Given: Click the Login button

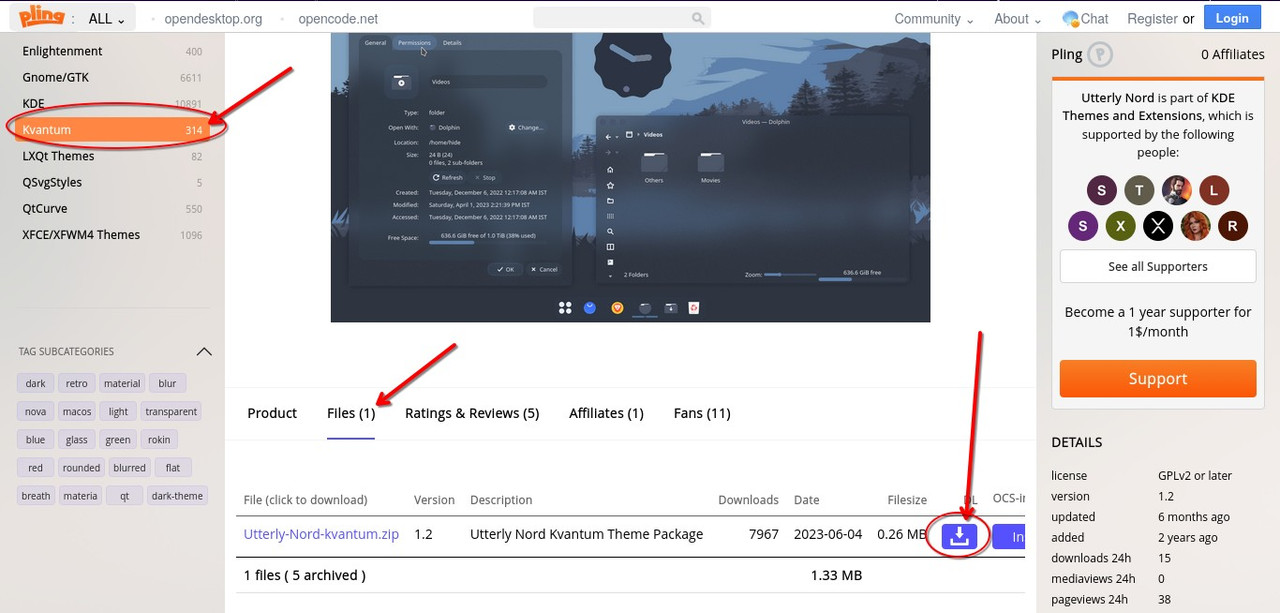Looking at the screenshot, I should coord(1232,18).
